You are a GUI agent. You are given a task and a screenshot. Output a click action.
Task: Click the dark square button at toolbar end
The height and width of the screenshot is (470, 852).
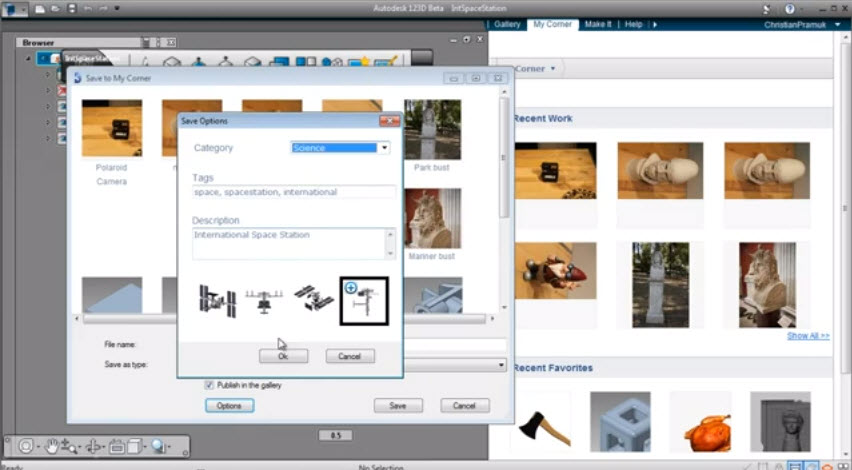click(x=422, y=58)
